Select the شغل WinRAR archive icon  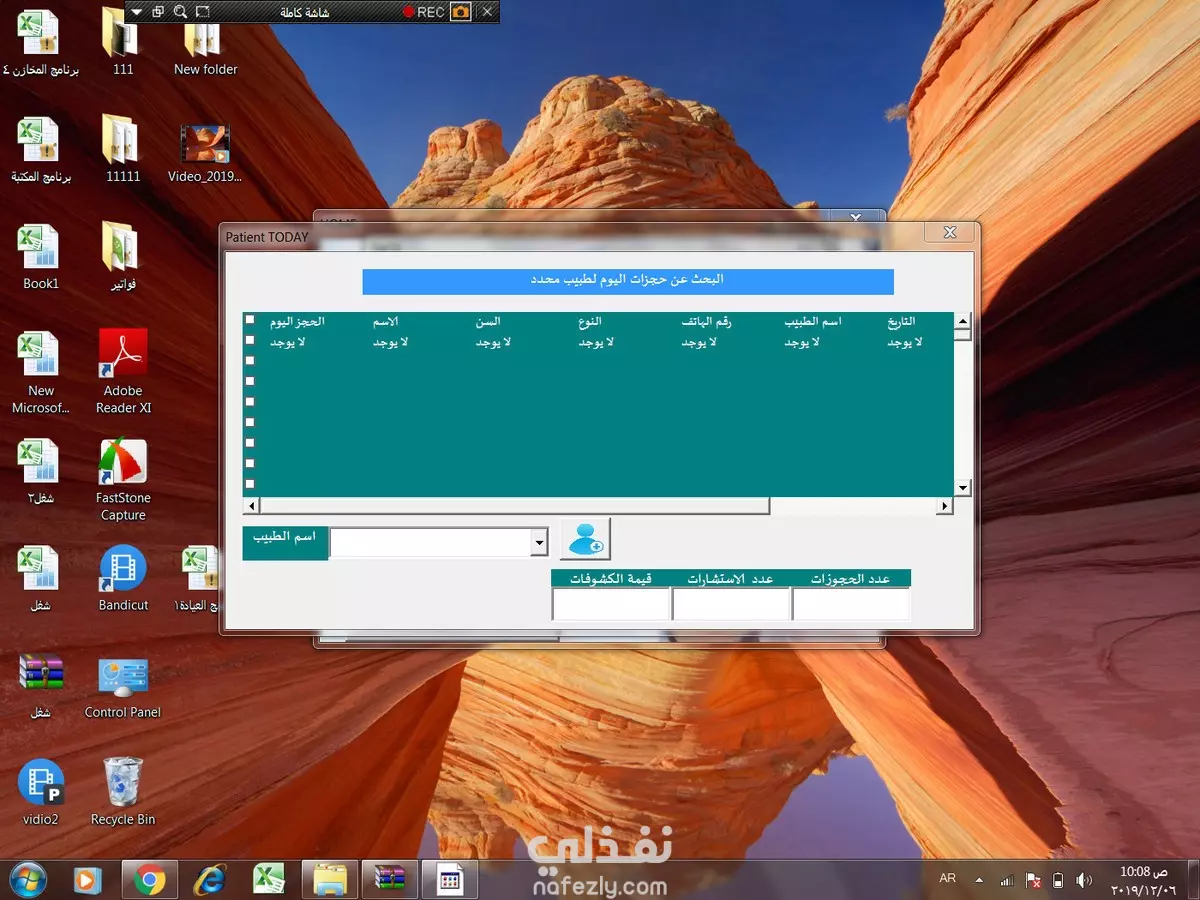41,685
